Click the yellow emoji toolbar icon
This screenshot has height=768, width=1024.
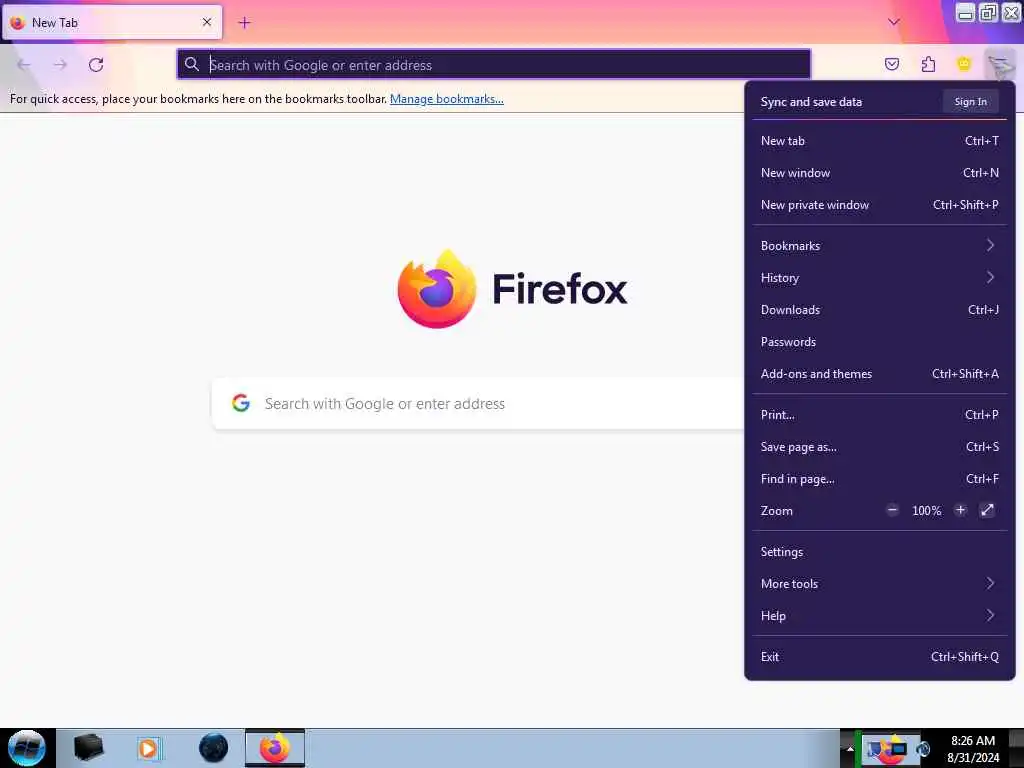click(x=964, y=64)
